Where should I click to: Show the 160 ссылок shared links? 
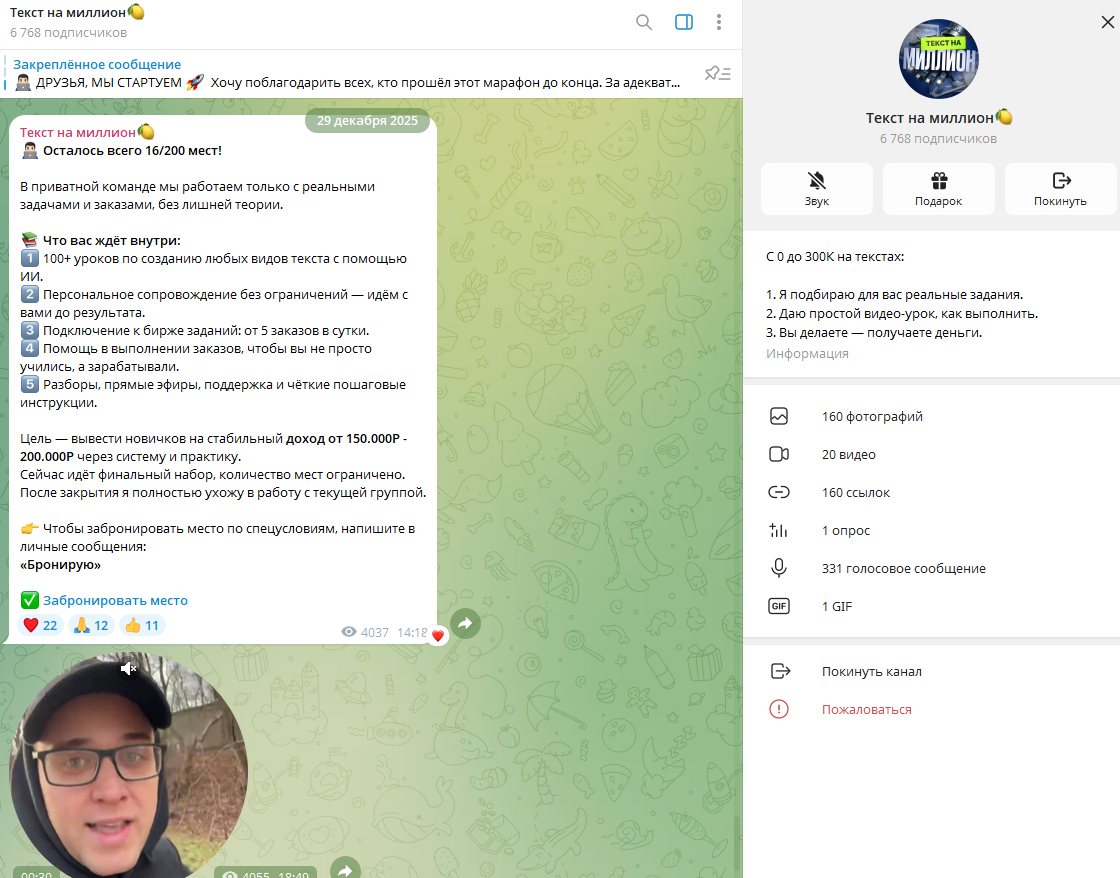pyautogui.click(x=855, y=493)
